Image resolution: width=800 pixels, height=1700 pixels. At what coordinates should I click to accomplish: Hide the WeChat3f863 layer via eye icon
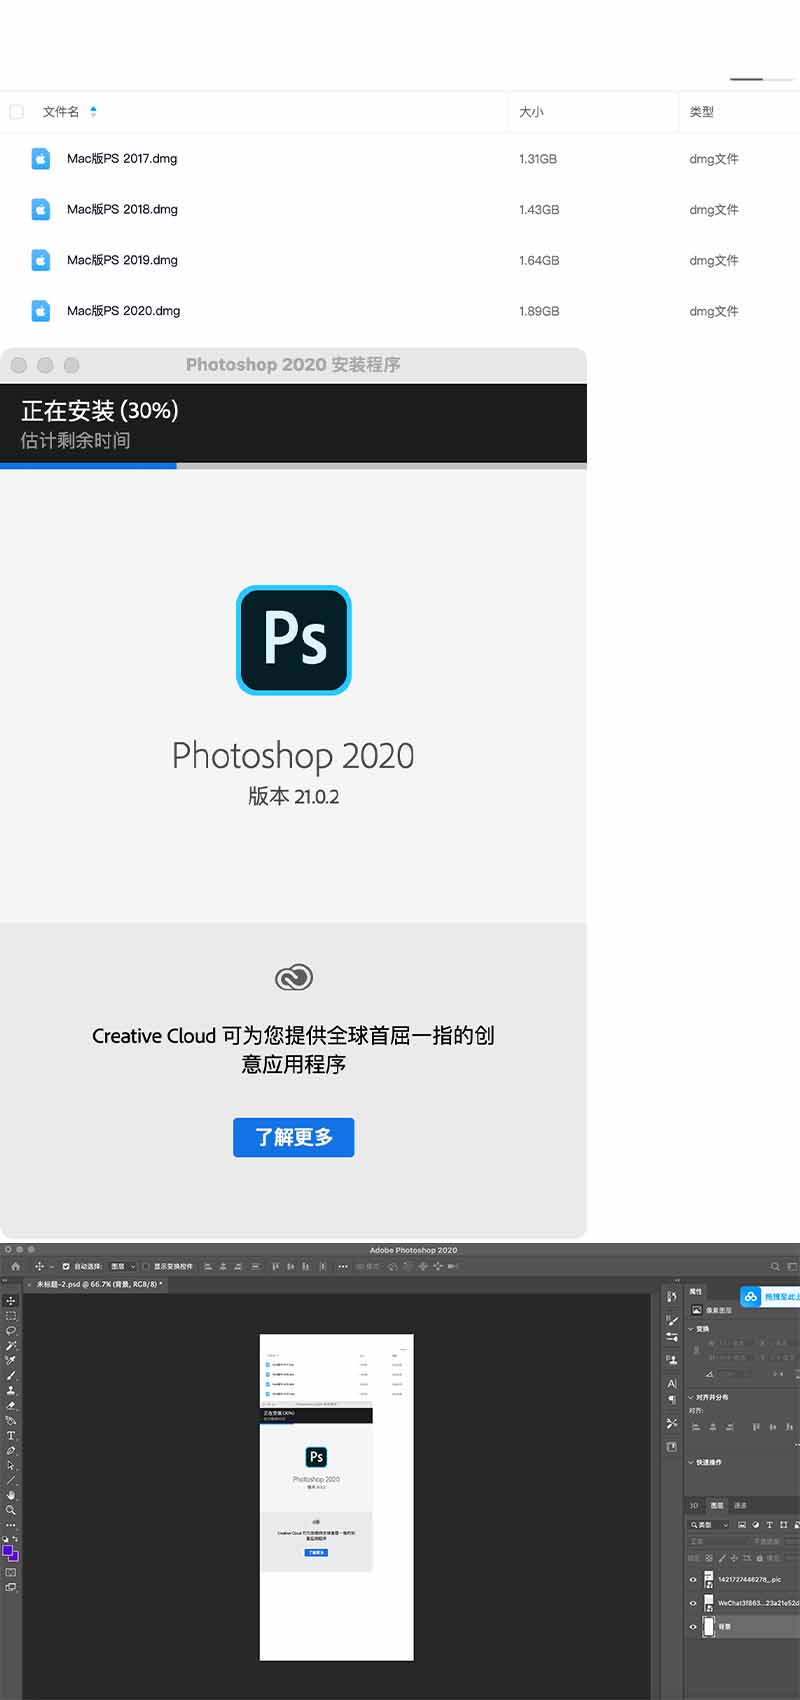pos(693,1603)
